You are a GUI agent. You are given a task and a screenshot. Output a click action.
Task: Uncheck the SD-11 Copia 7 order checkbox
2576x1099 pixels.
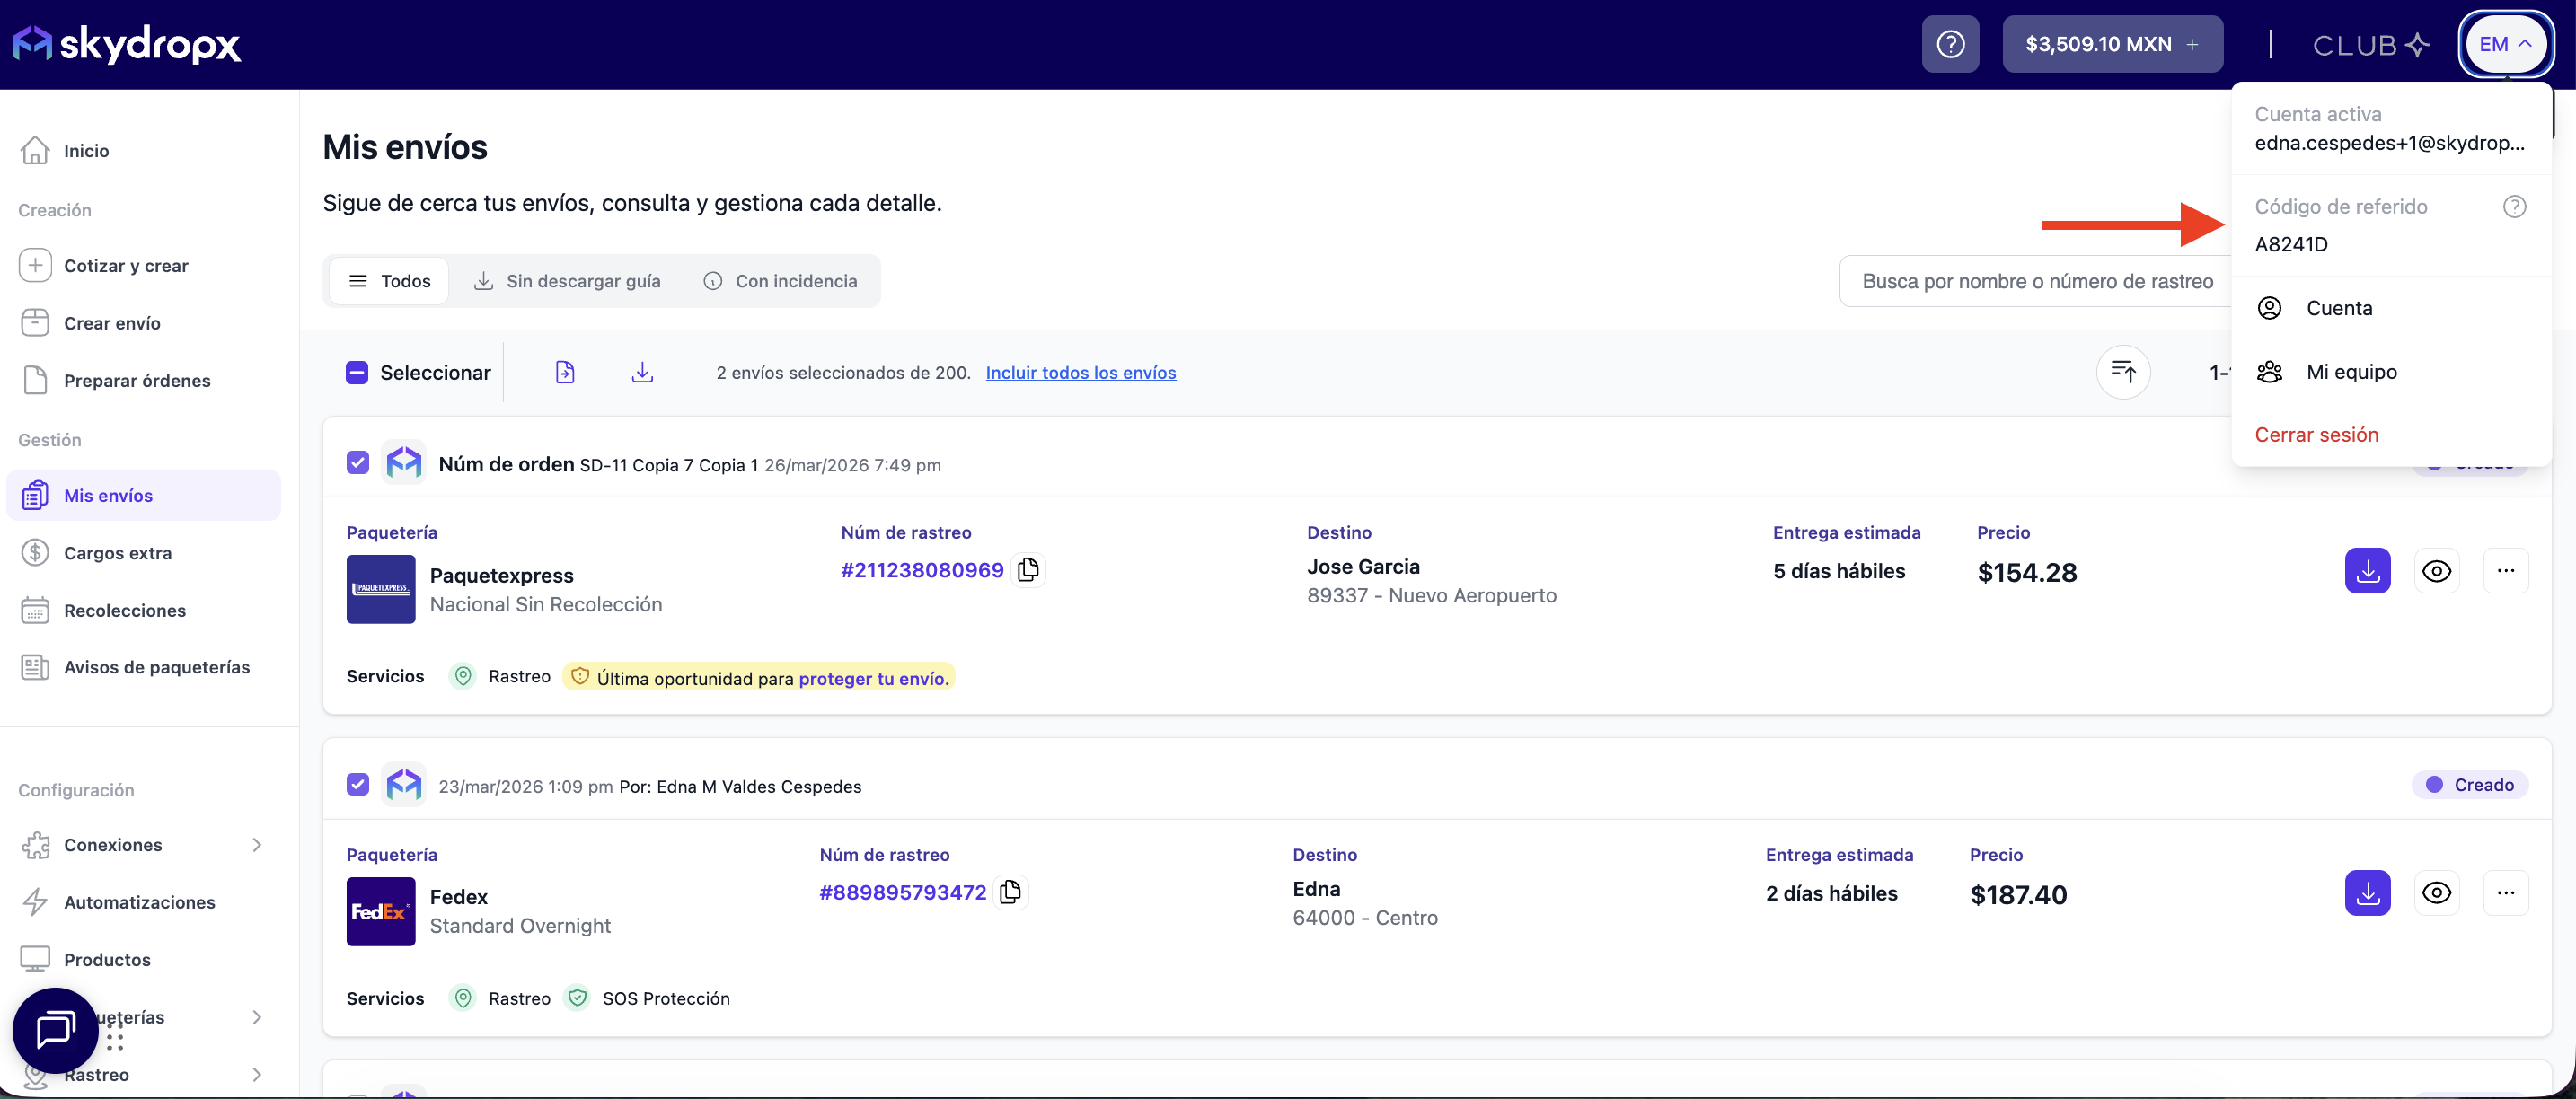tap(358, 463)
